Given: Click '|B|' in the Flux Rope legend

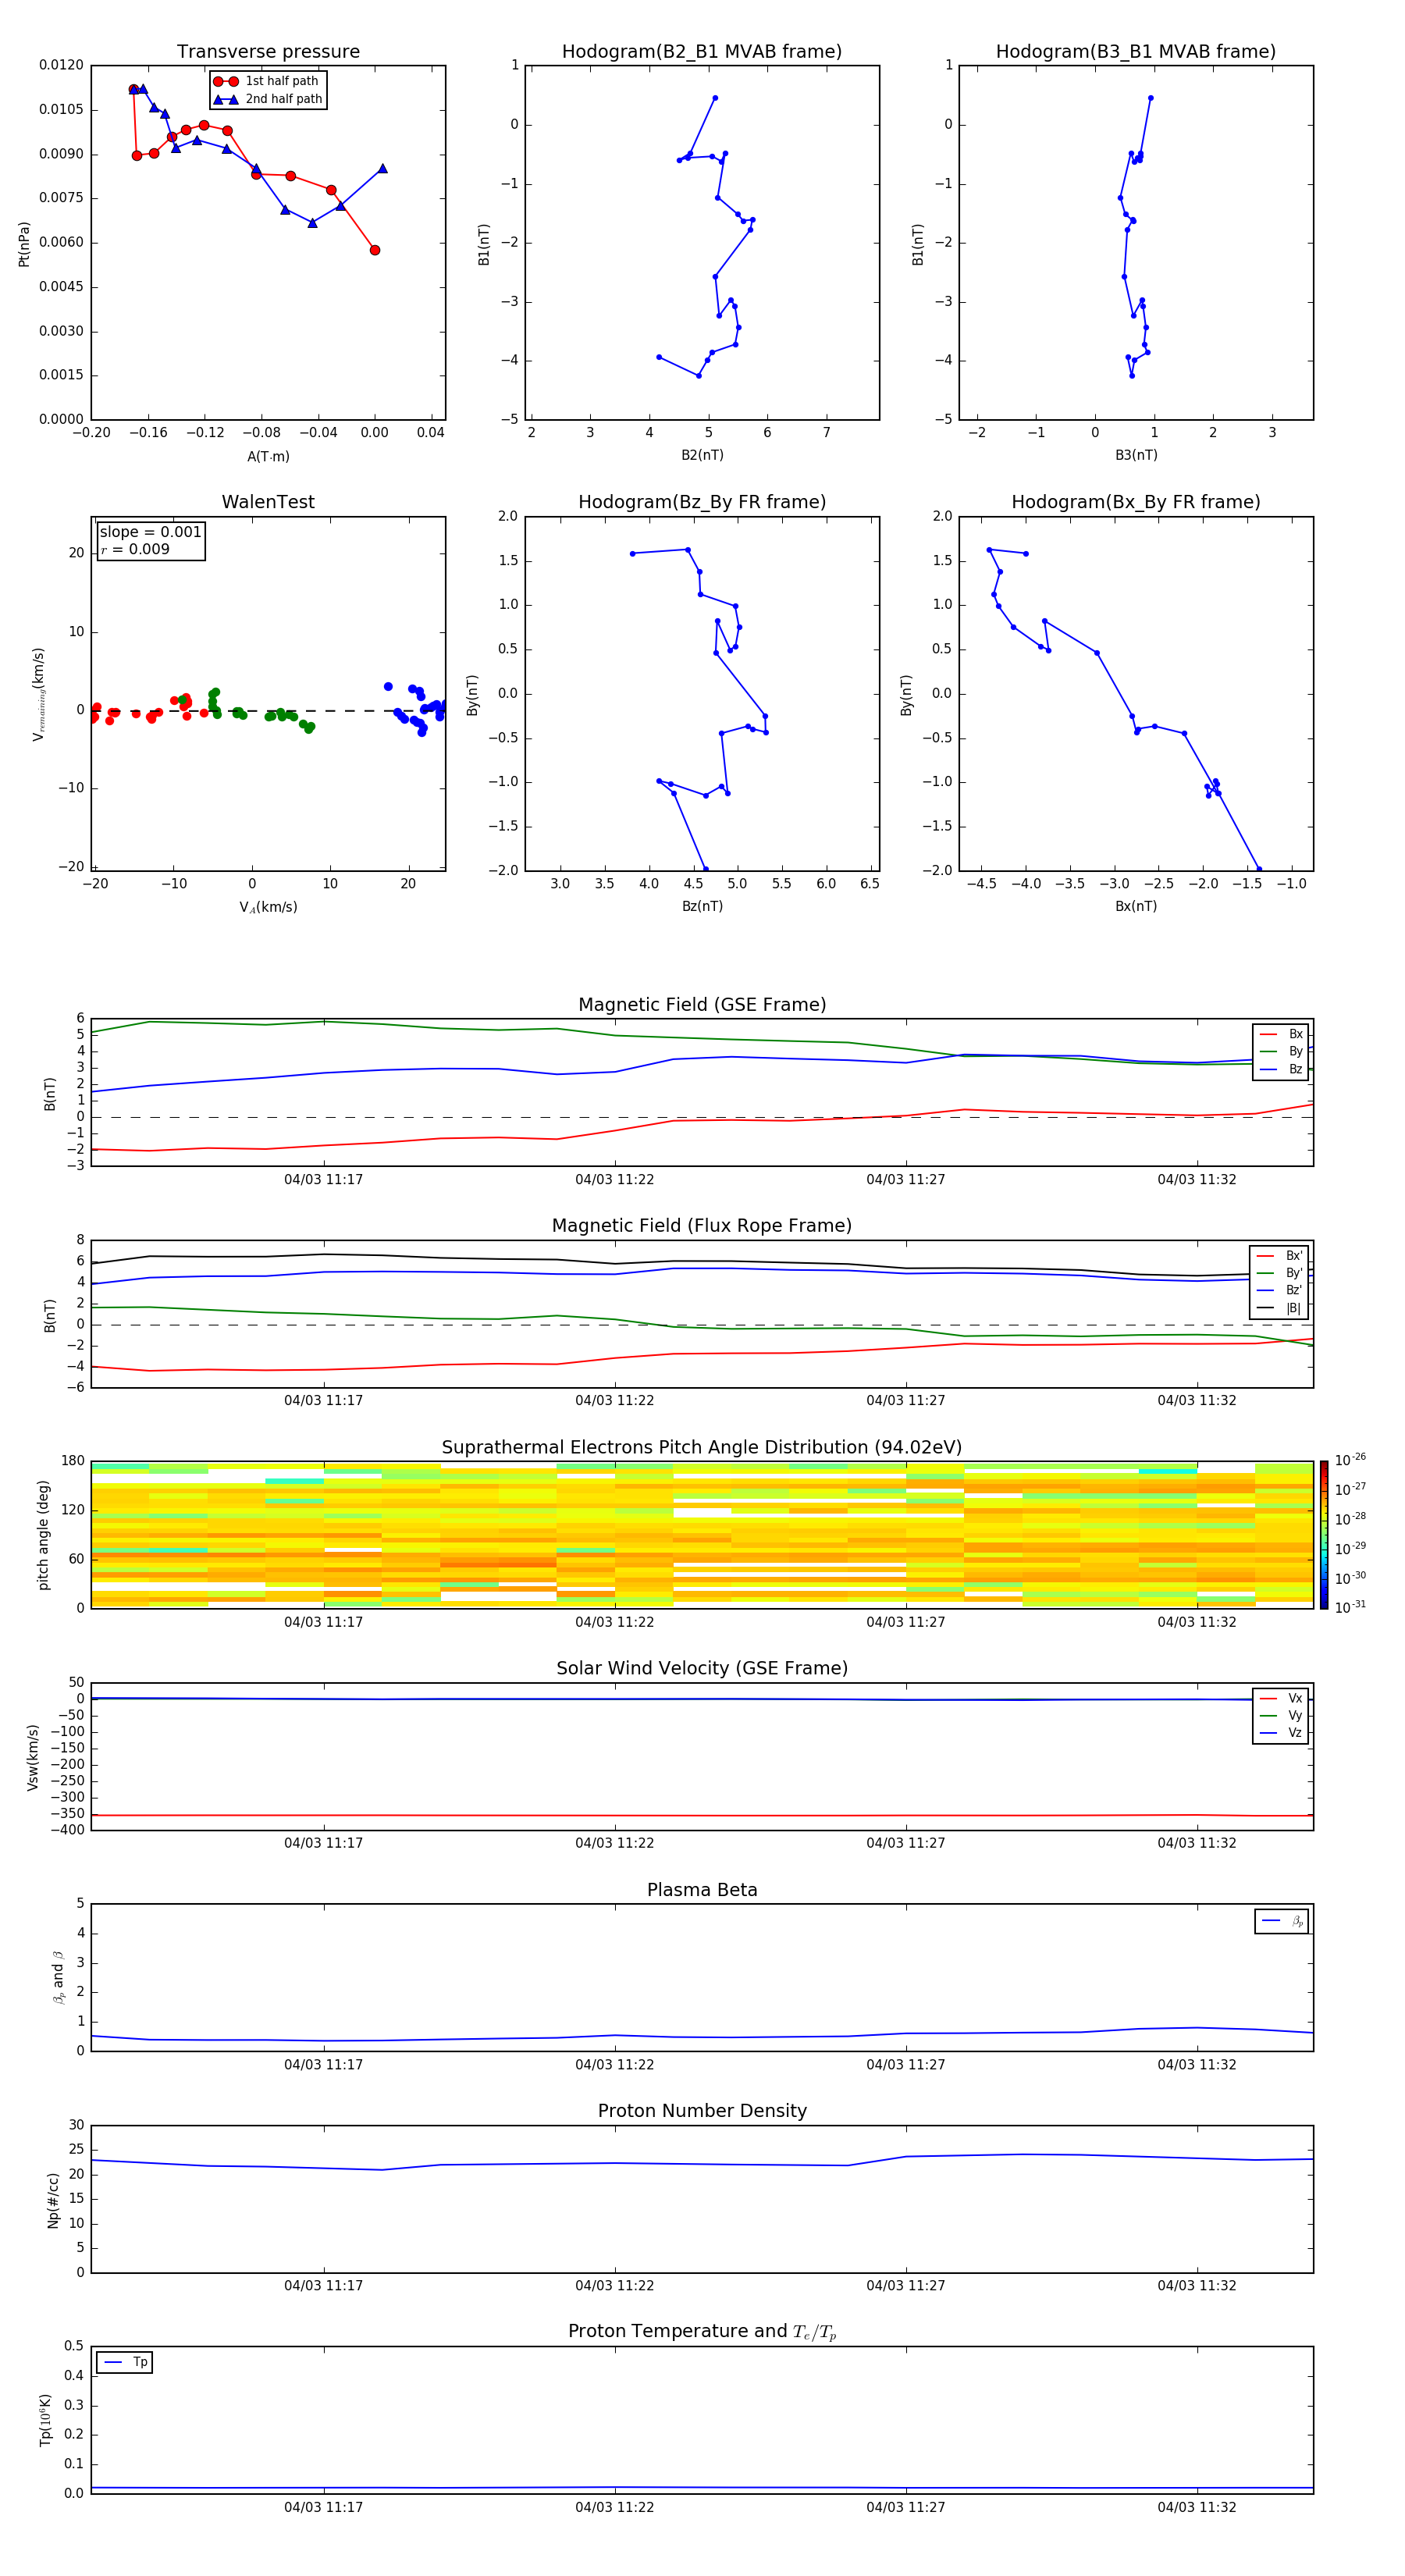Looking at the screenshot, I should (x=1294, y=1308).
